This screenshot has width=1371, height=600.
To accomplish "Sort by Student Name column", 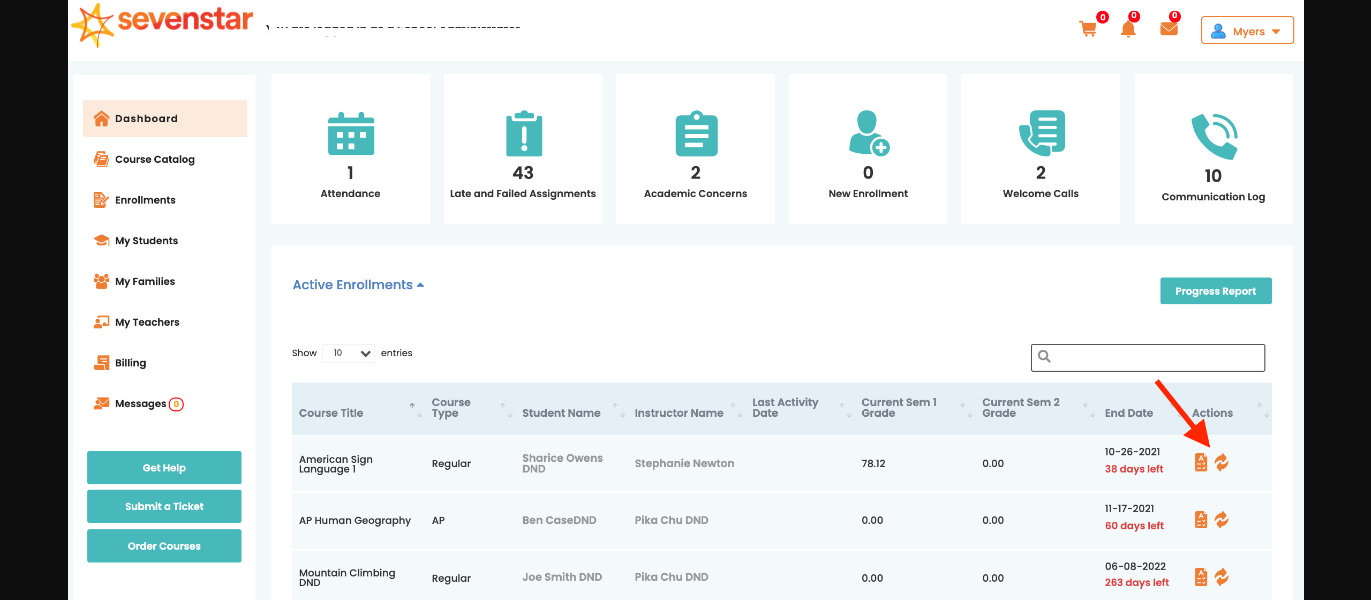I will pos(571,408).
